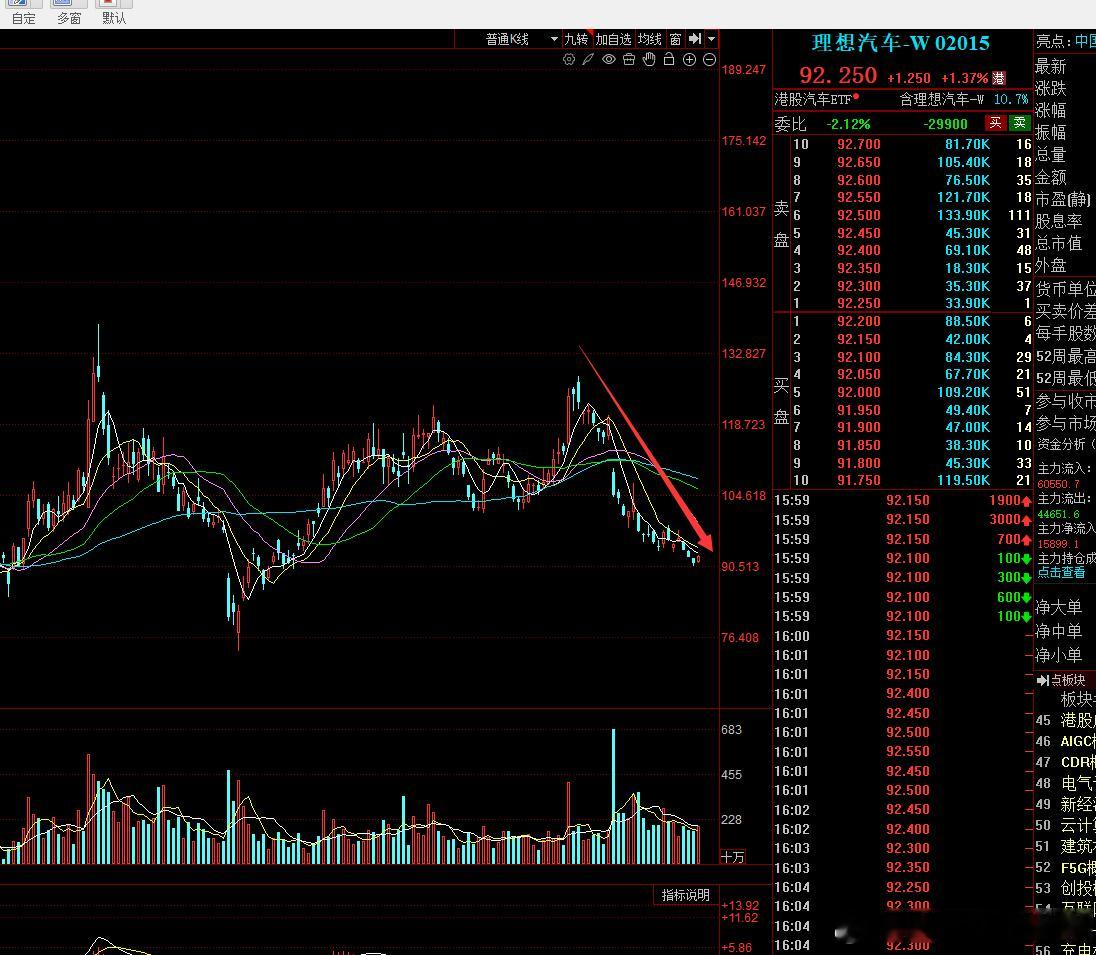Click sell level 6 volume 133.90K
Viewport: 1096px width, 955px height.
[963, 215]
